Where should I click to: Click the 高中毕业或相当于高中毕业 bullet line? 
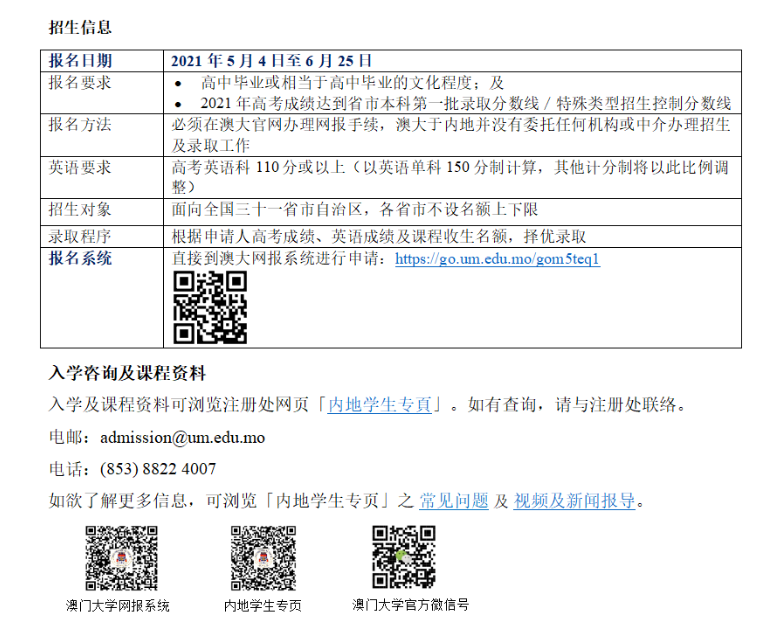[352, 83]
